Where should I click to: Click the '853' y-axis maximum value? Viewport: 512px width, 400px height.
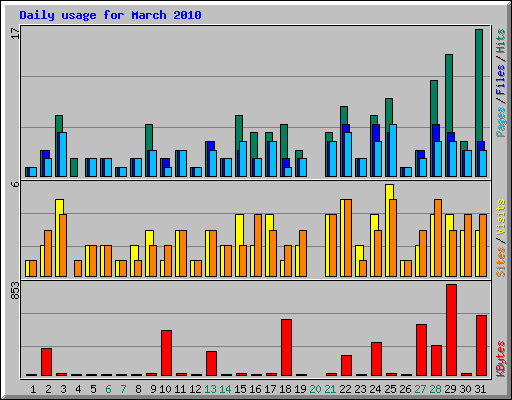pos(15,290)
